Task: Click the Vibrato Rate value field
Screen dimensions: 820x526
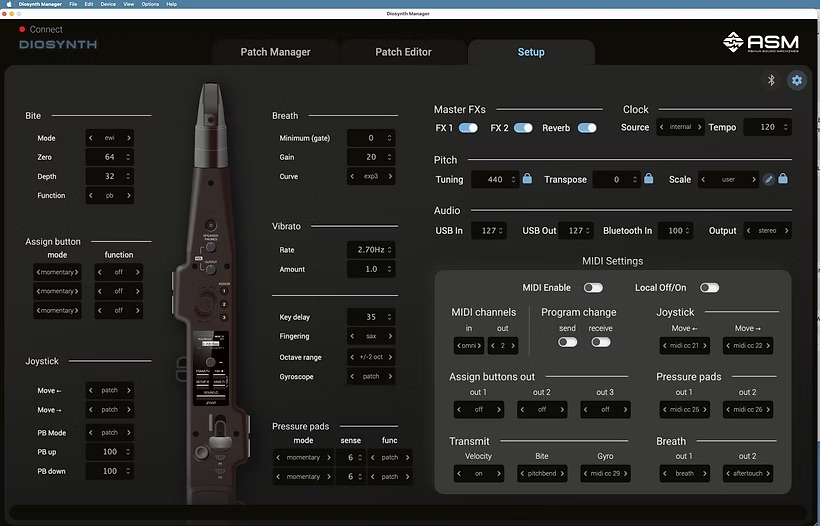Action: coord(371,250)
